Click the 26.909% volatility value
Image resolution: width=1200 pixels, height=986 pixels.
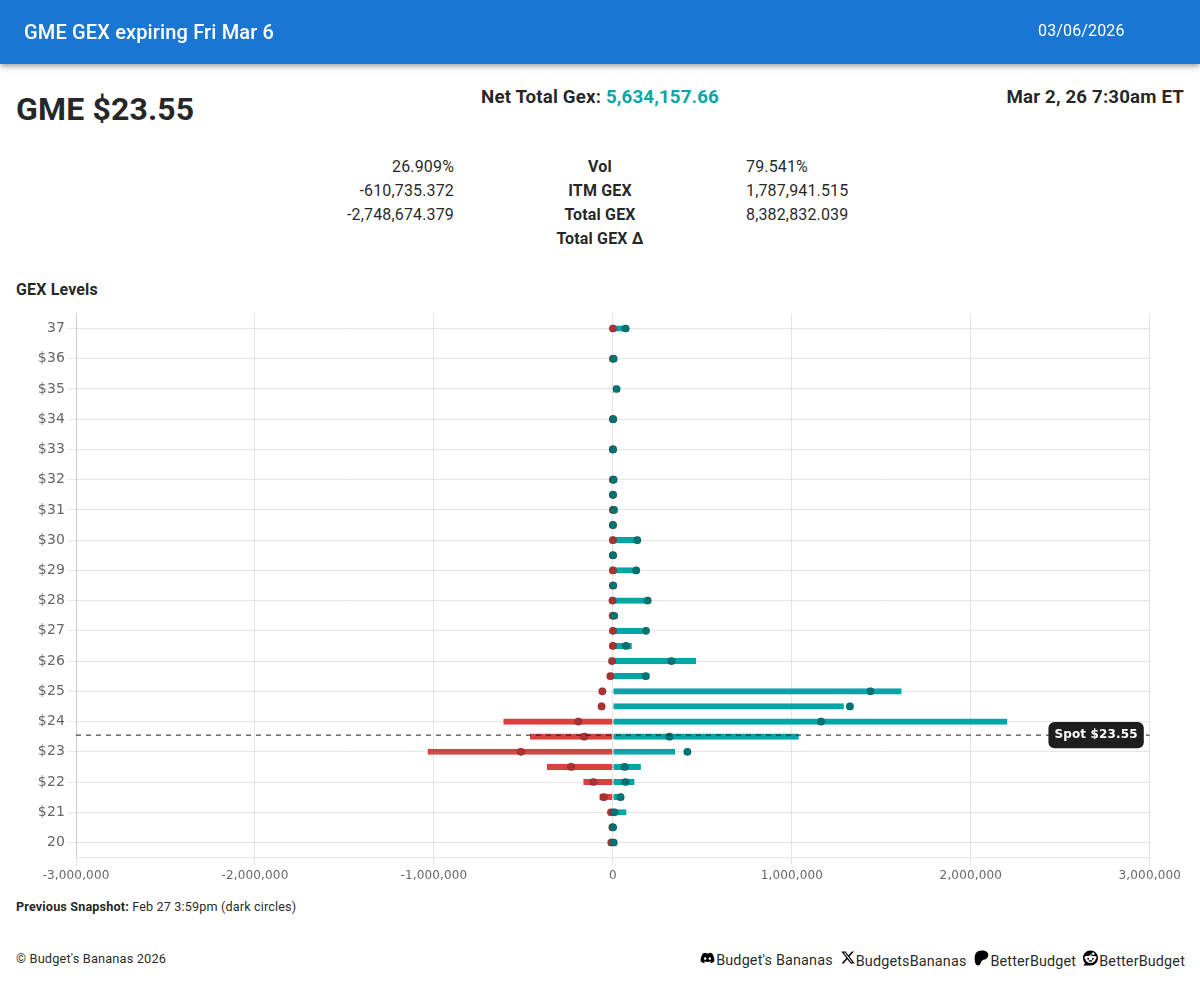(423, 166)
